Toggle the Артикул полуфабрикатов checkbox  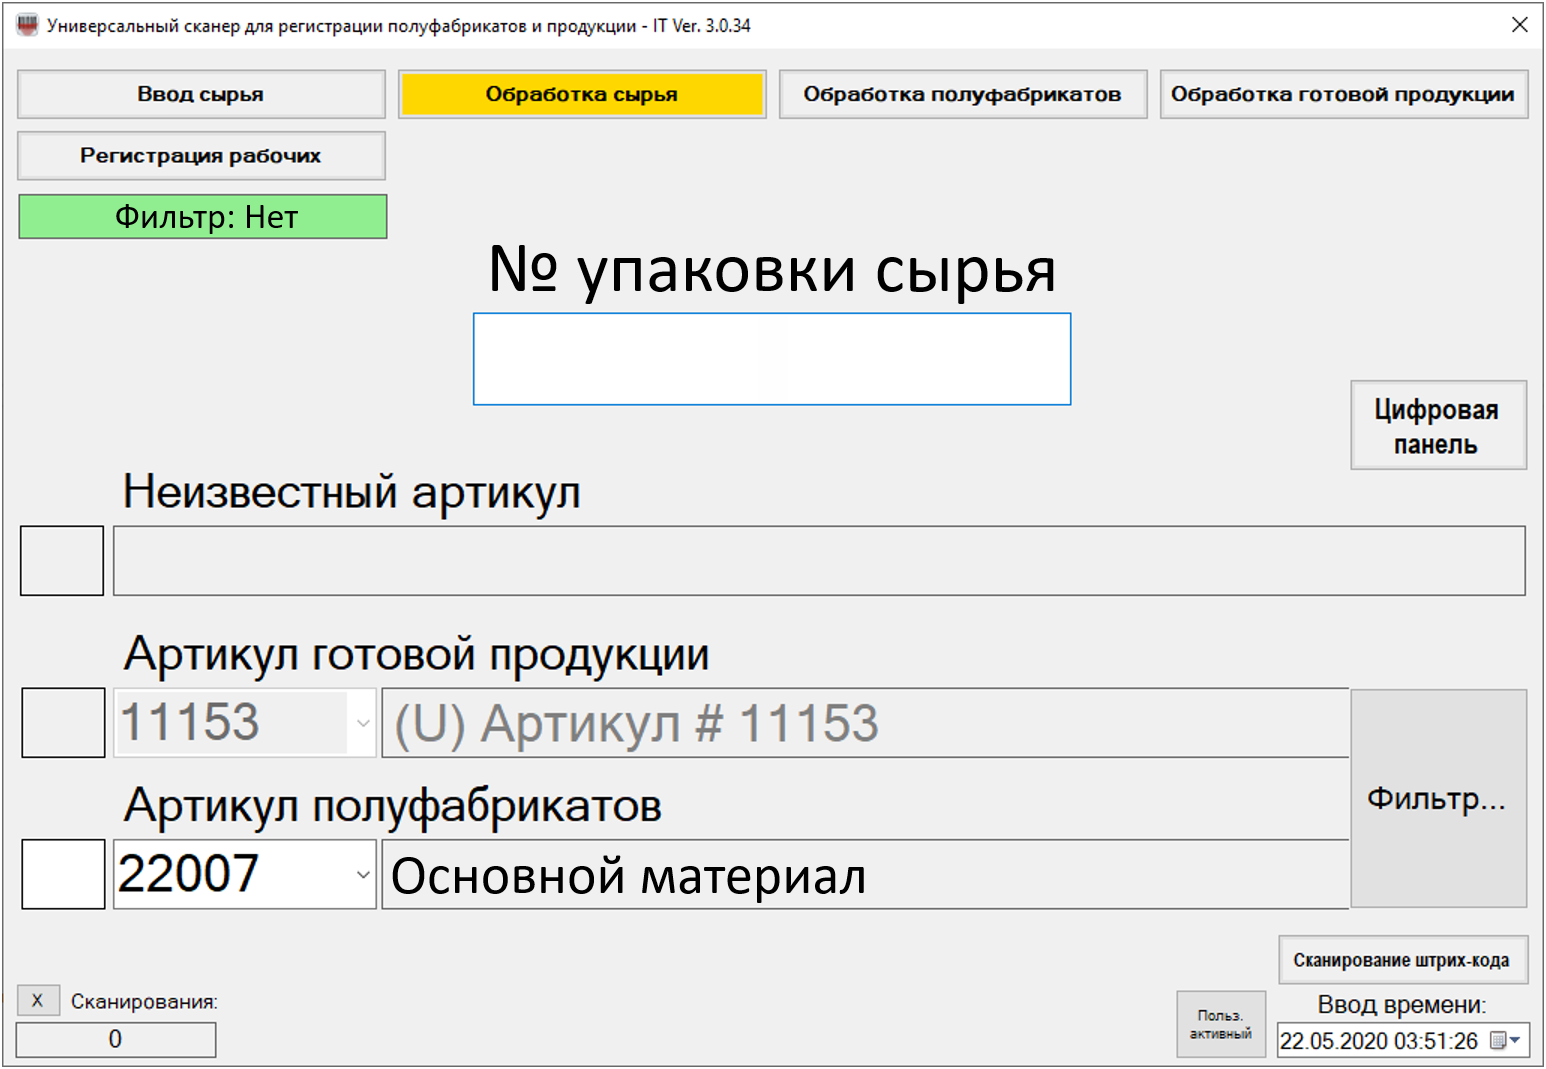[63, 874]
